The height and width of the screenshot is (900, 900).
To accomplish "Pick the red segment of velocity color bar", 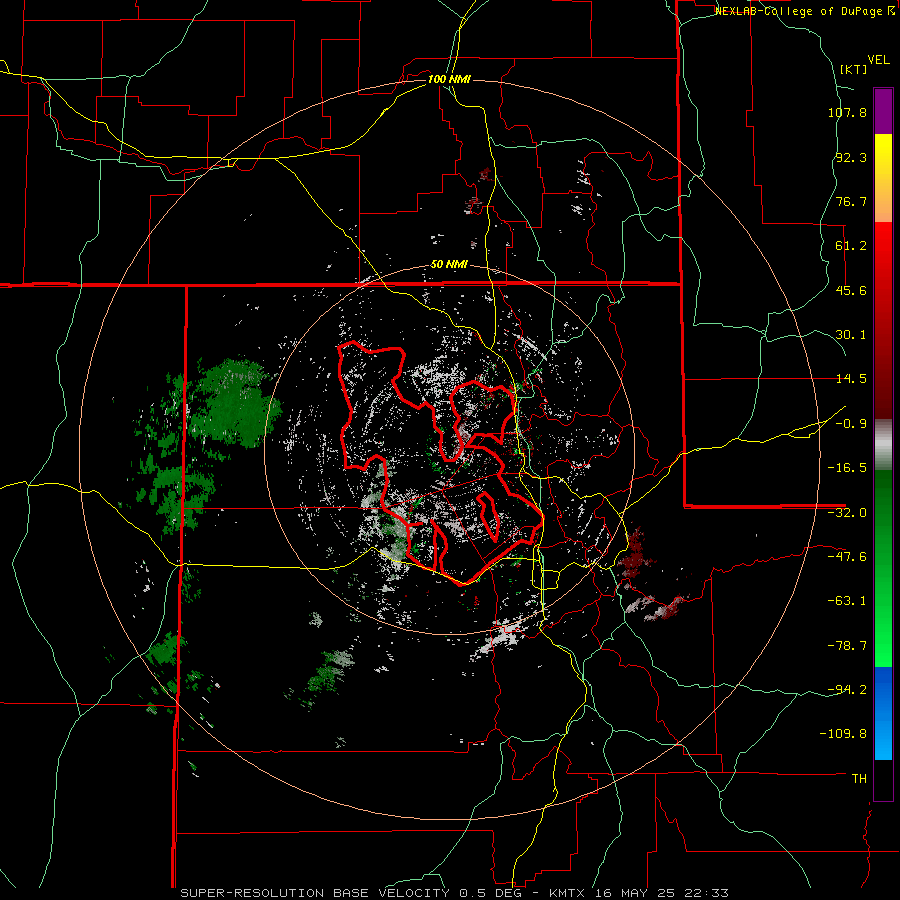I will click(883, 320).
